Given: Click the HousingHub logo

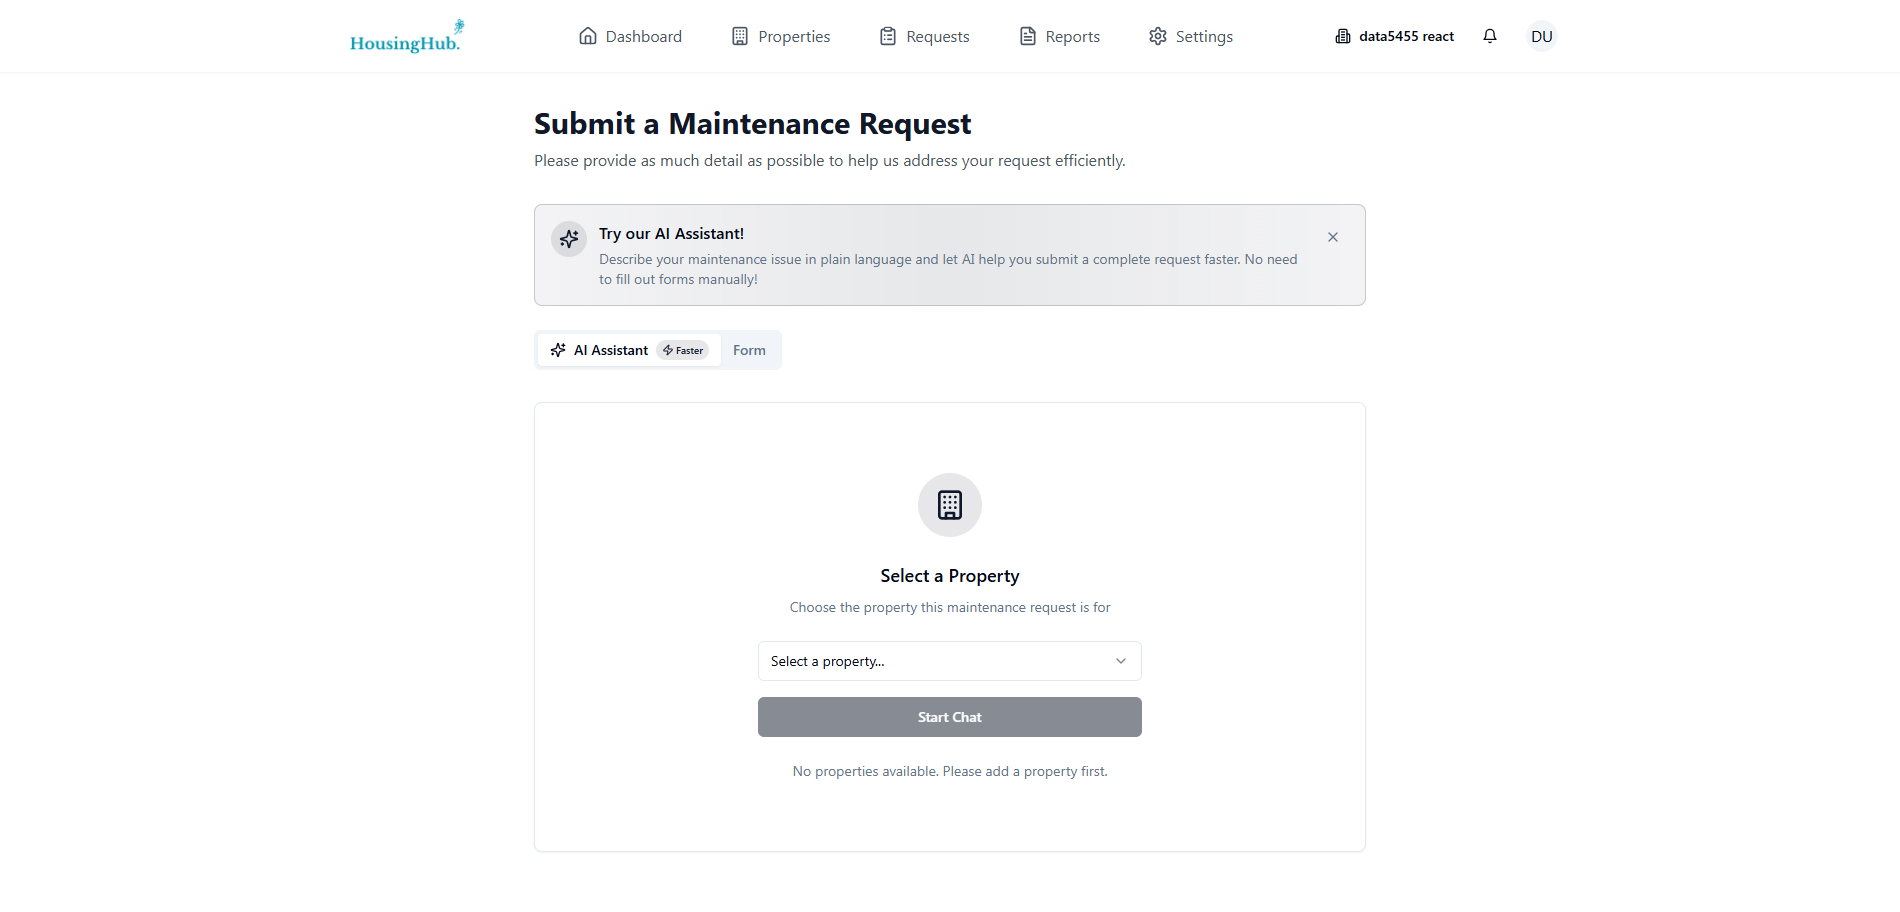Looking at the screenshot, I should (406, 36).
